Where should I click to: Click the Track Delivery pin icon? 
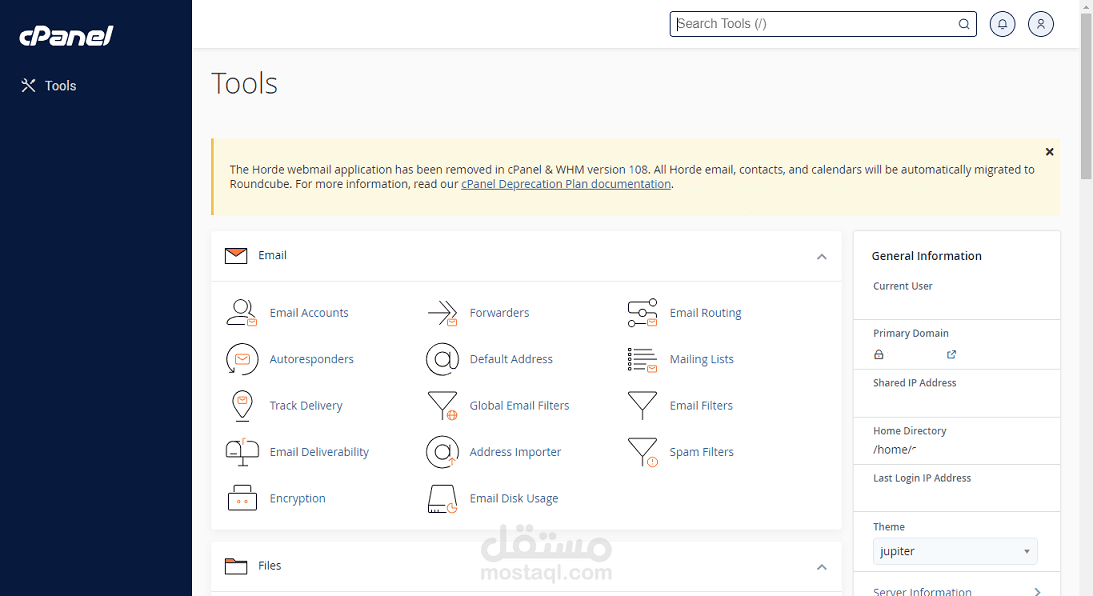(242, 406)
